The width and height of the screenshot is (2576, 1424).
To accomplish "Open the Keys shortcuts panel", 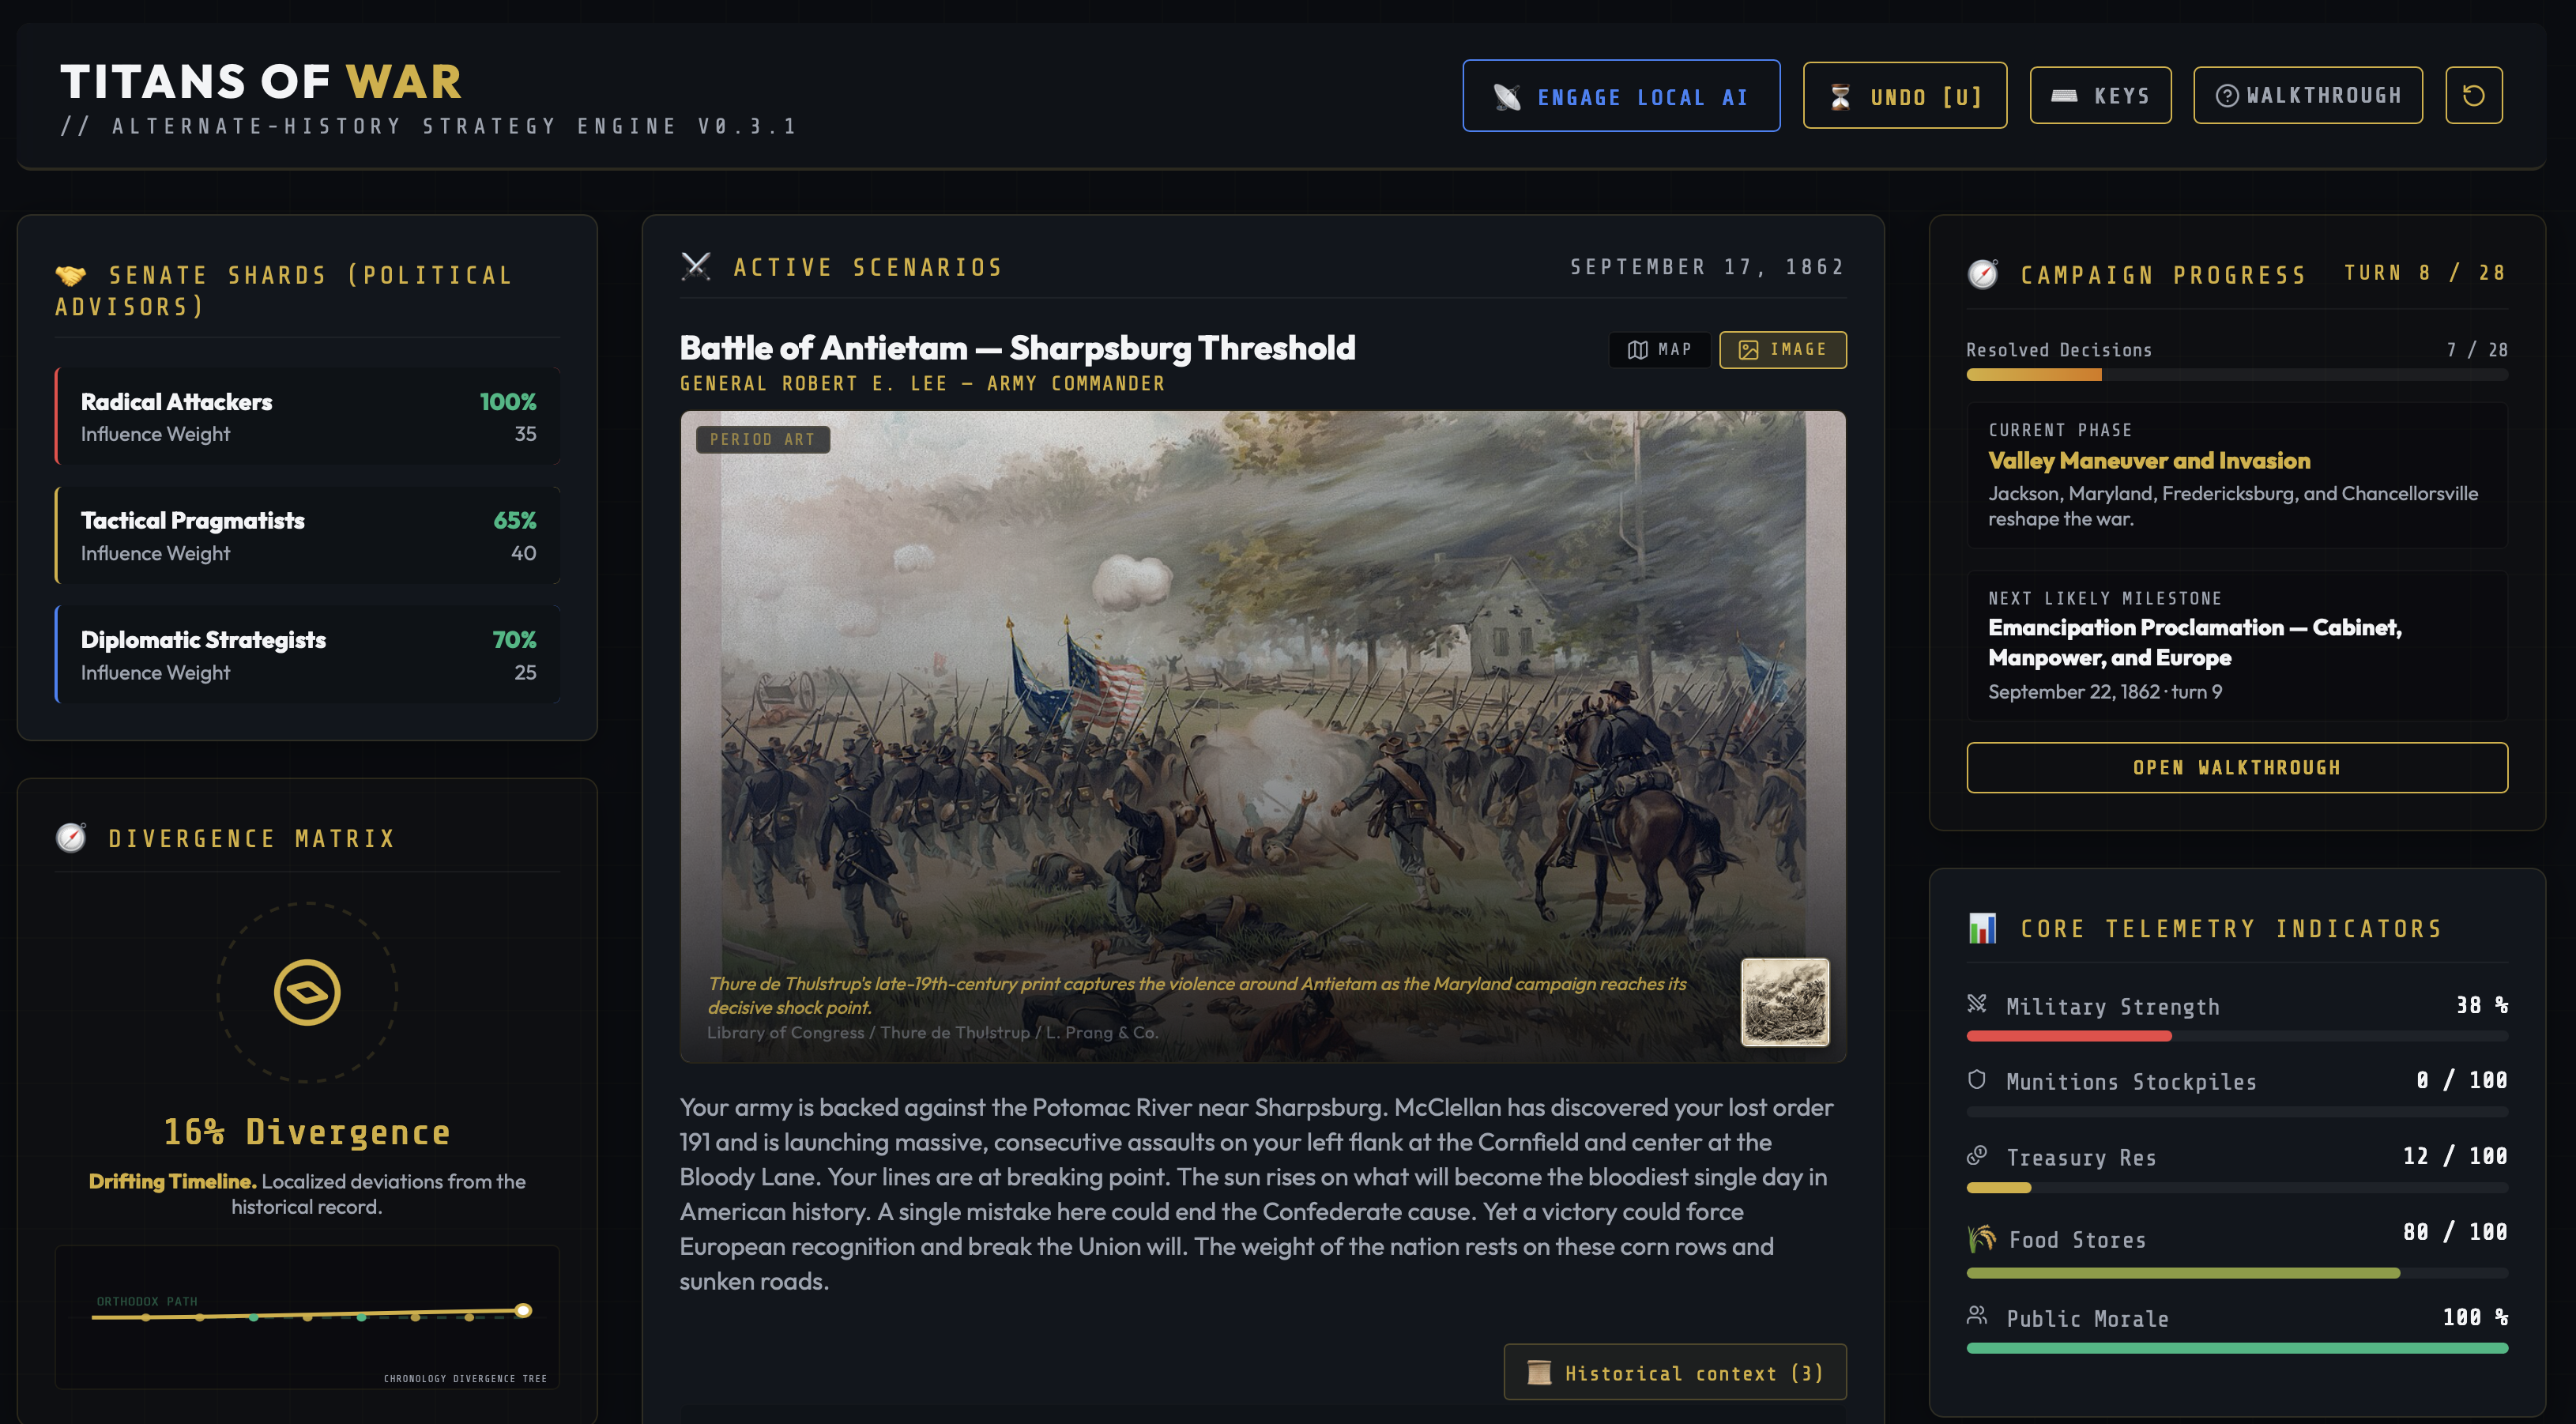I will 2100,96.
